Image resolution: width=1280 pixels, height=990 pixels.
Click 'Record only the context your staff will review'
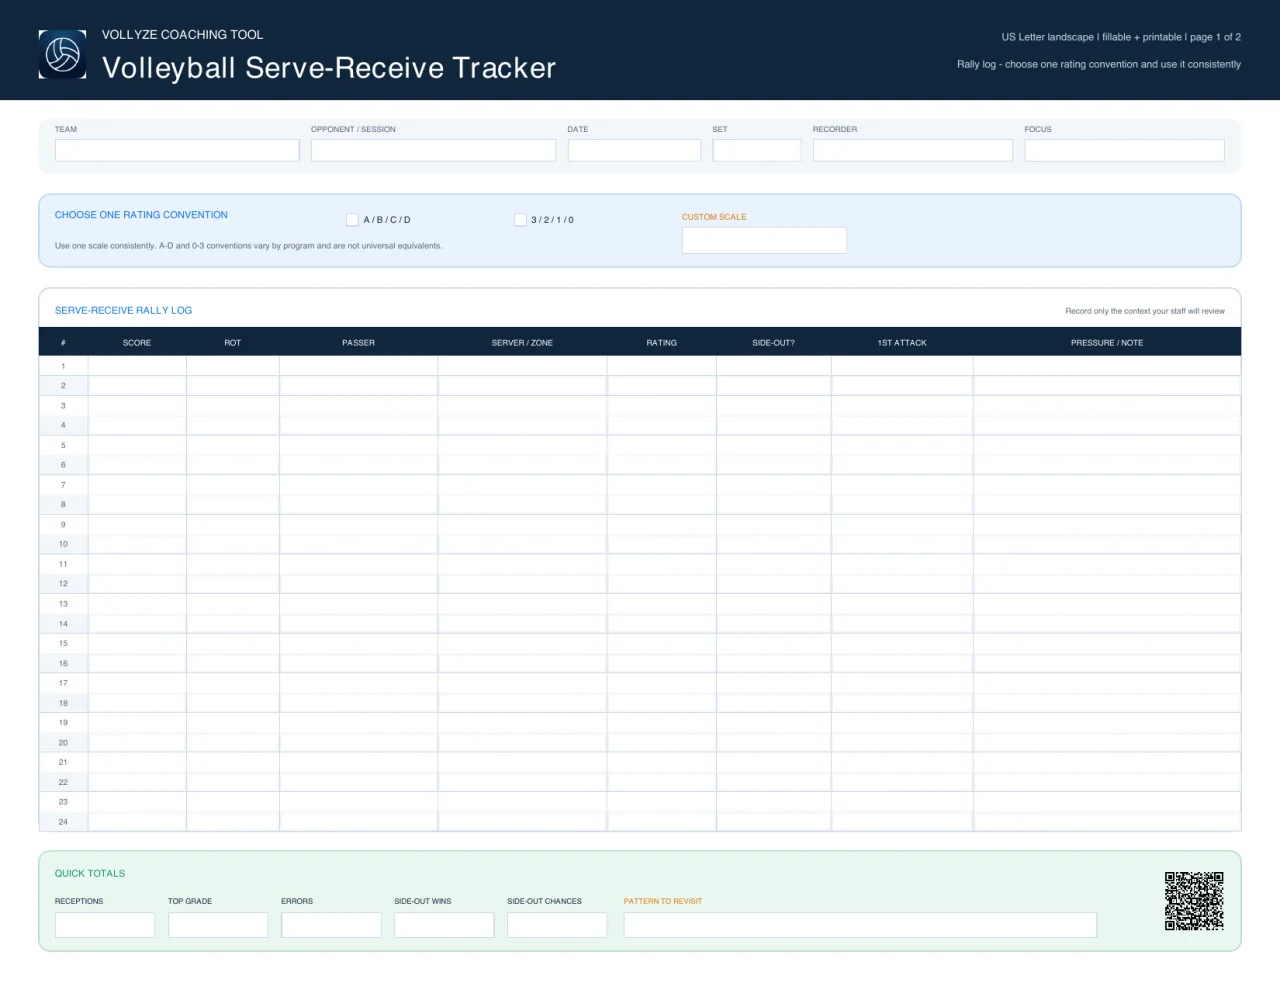coord(1145,311)
